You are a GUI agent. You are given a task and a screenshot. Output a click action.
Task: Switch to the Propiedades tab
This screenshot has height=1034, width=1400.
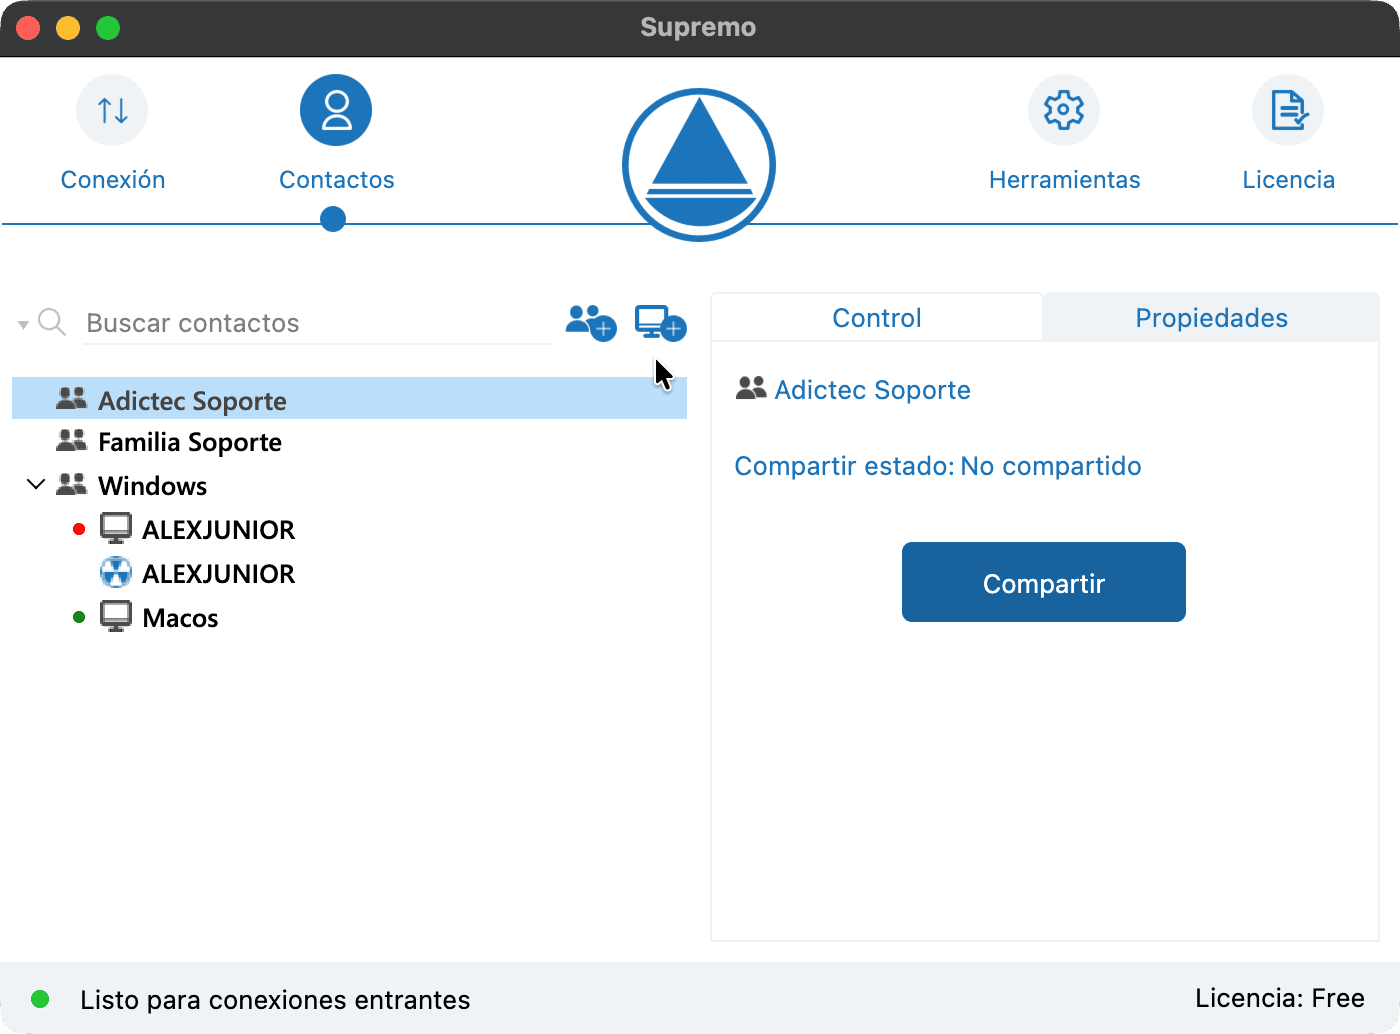[x=1211, y=318]
